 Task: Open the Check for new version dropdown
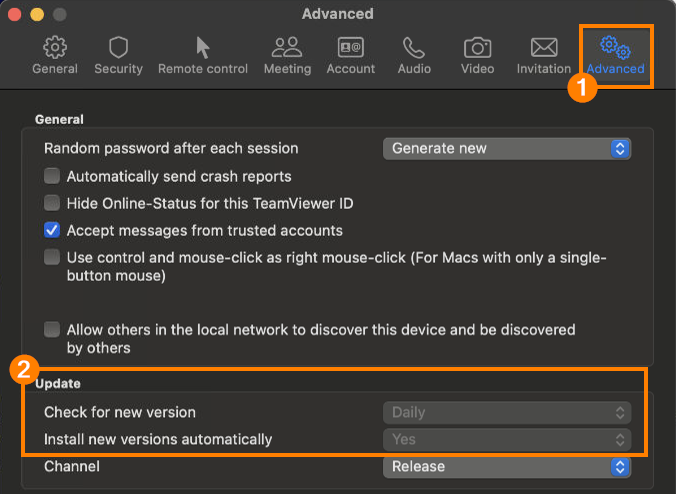[x=507, y=413]
